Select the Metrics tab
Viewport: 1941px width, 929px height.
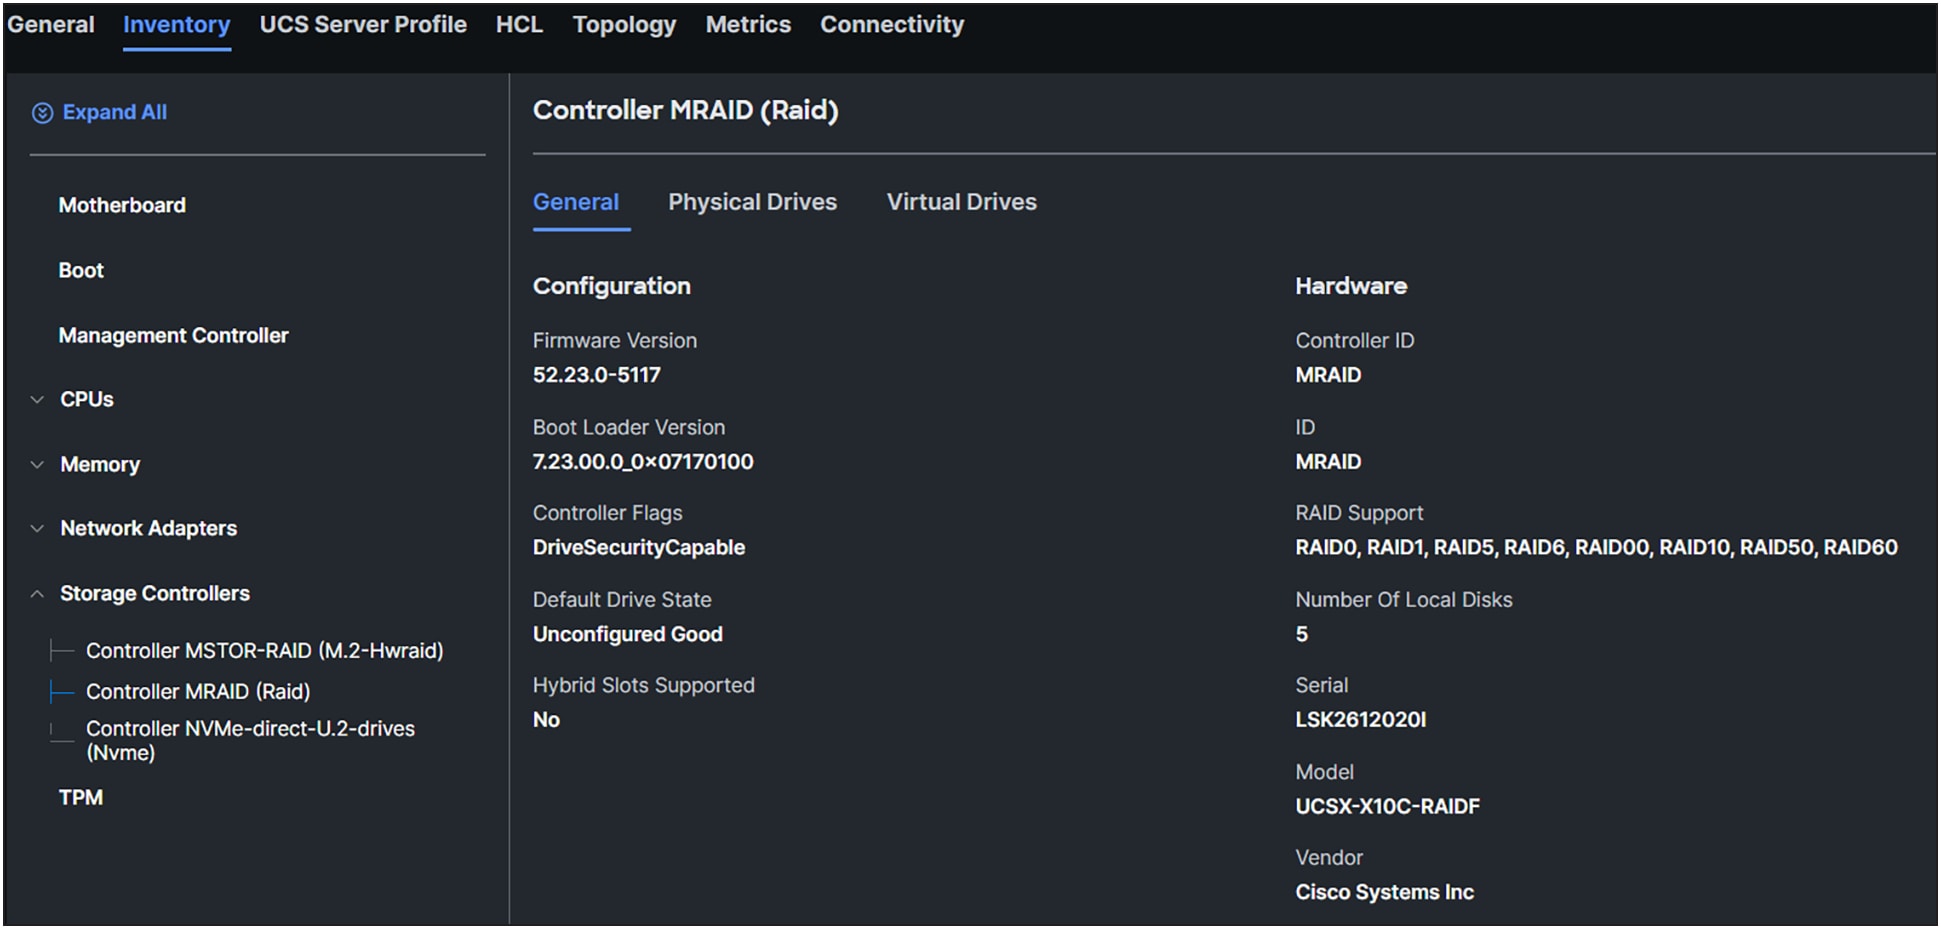[x=748, y=24]
